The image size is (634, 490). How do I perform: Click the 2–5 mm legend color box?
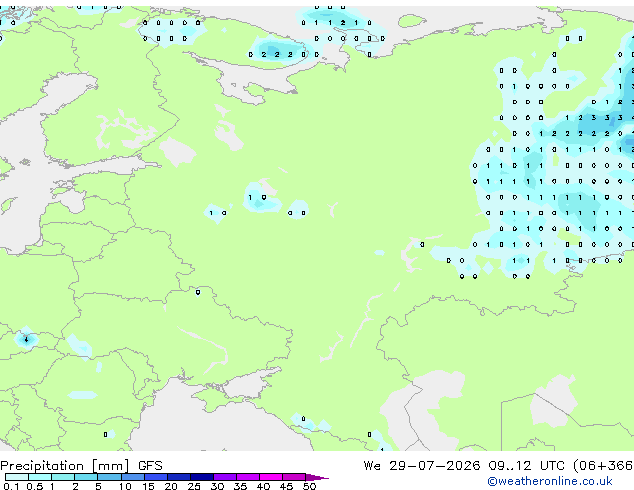pos(86,477)
